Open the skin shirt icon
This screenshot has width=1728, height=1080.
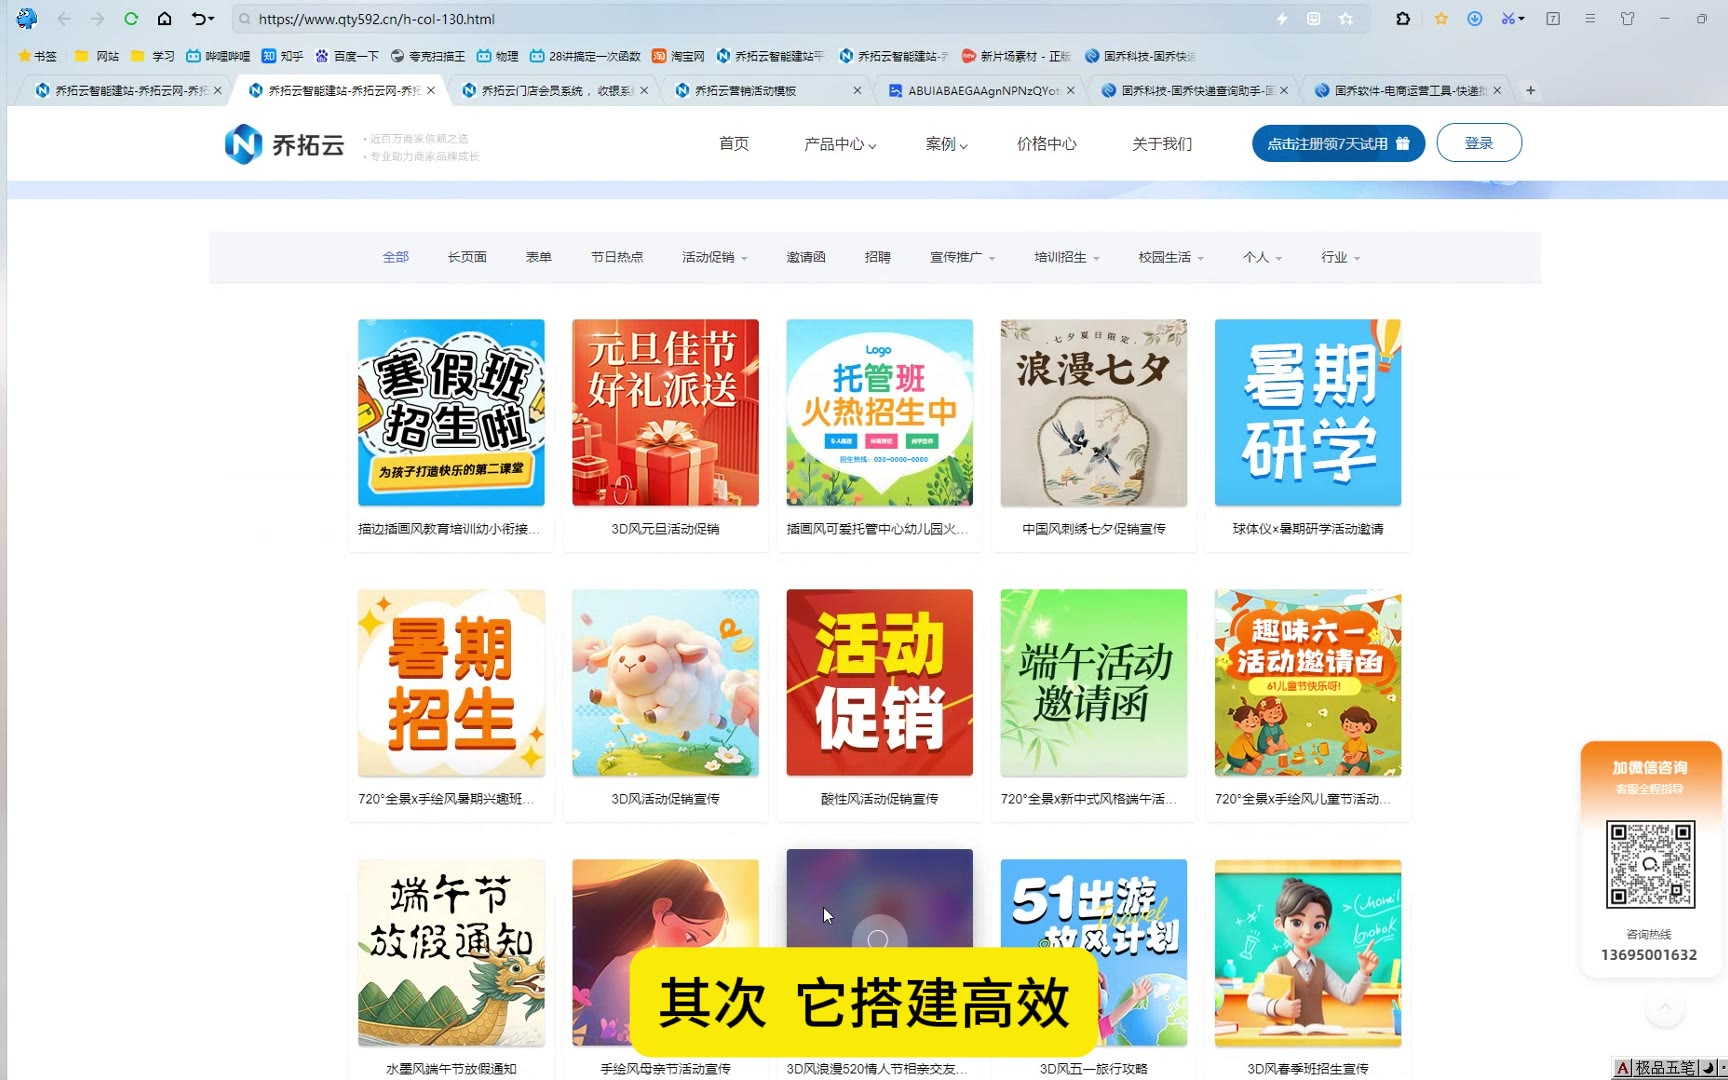point(1628,19)
